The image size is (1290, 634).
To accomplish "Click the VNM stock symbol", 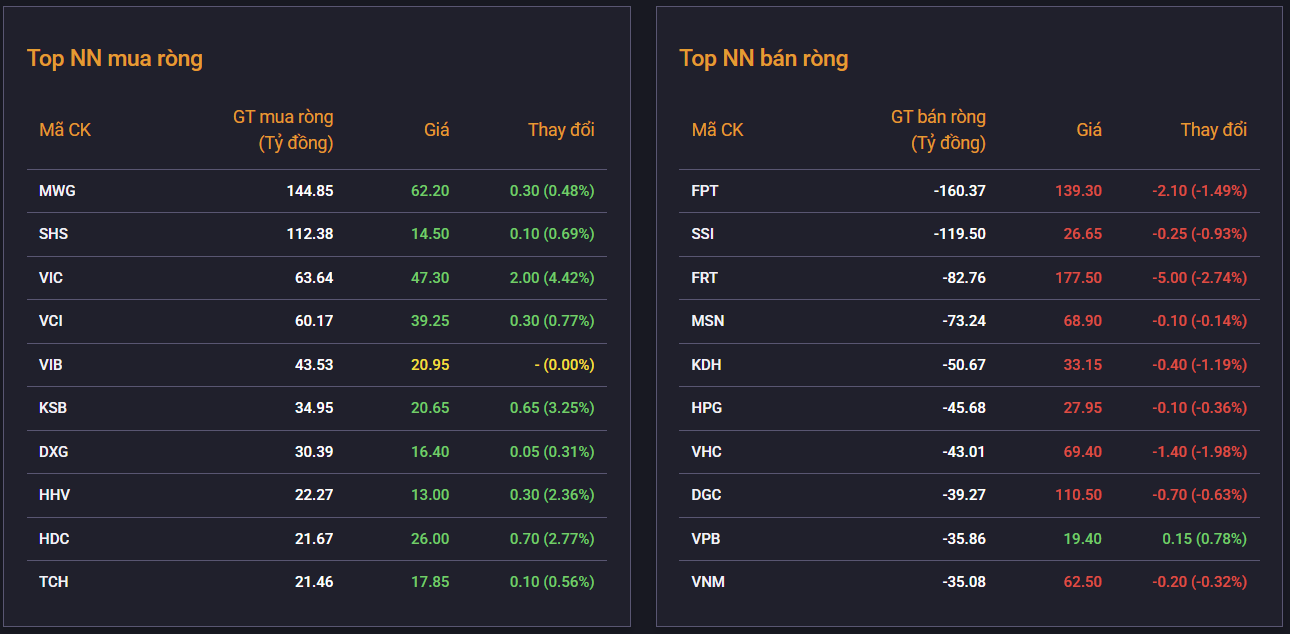I will (x=707, y=582).
